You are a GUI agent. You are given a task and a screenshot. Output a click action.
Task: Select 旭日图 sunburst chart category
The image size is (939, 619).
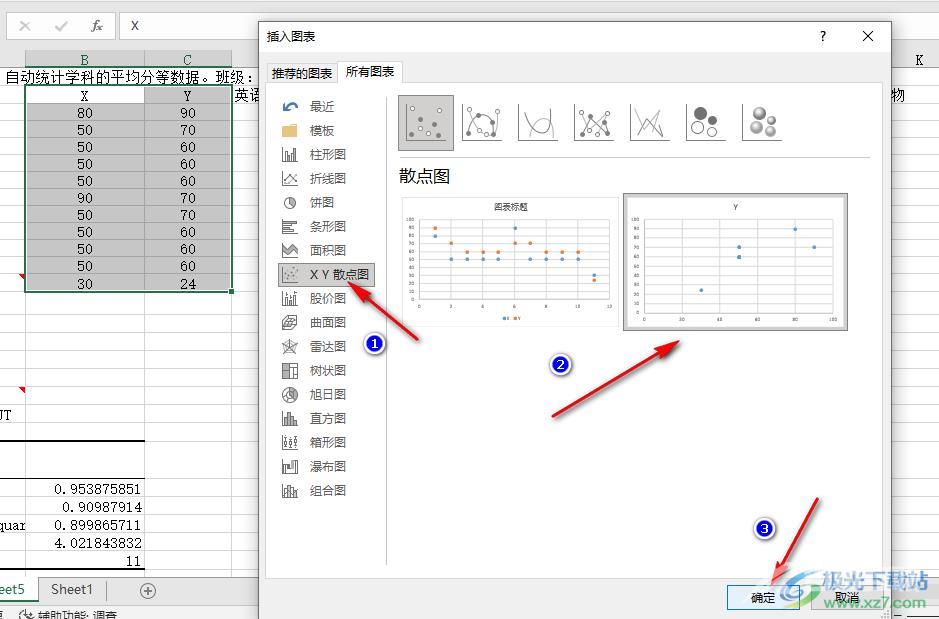[x=327, y=395]
